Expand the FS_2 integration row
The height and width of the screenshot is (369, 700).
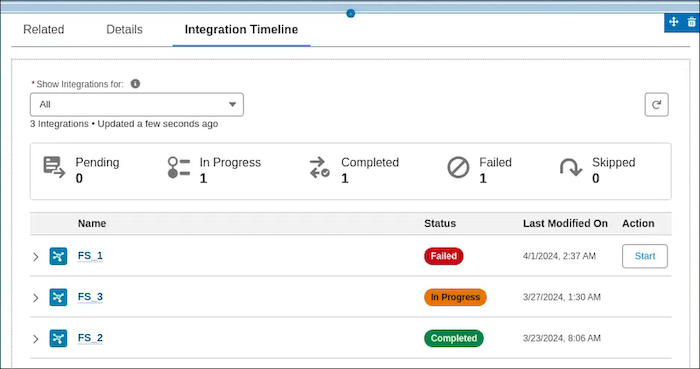(x=36, y=339)
